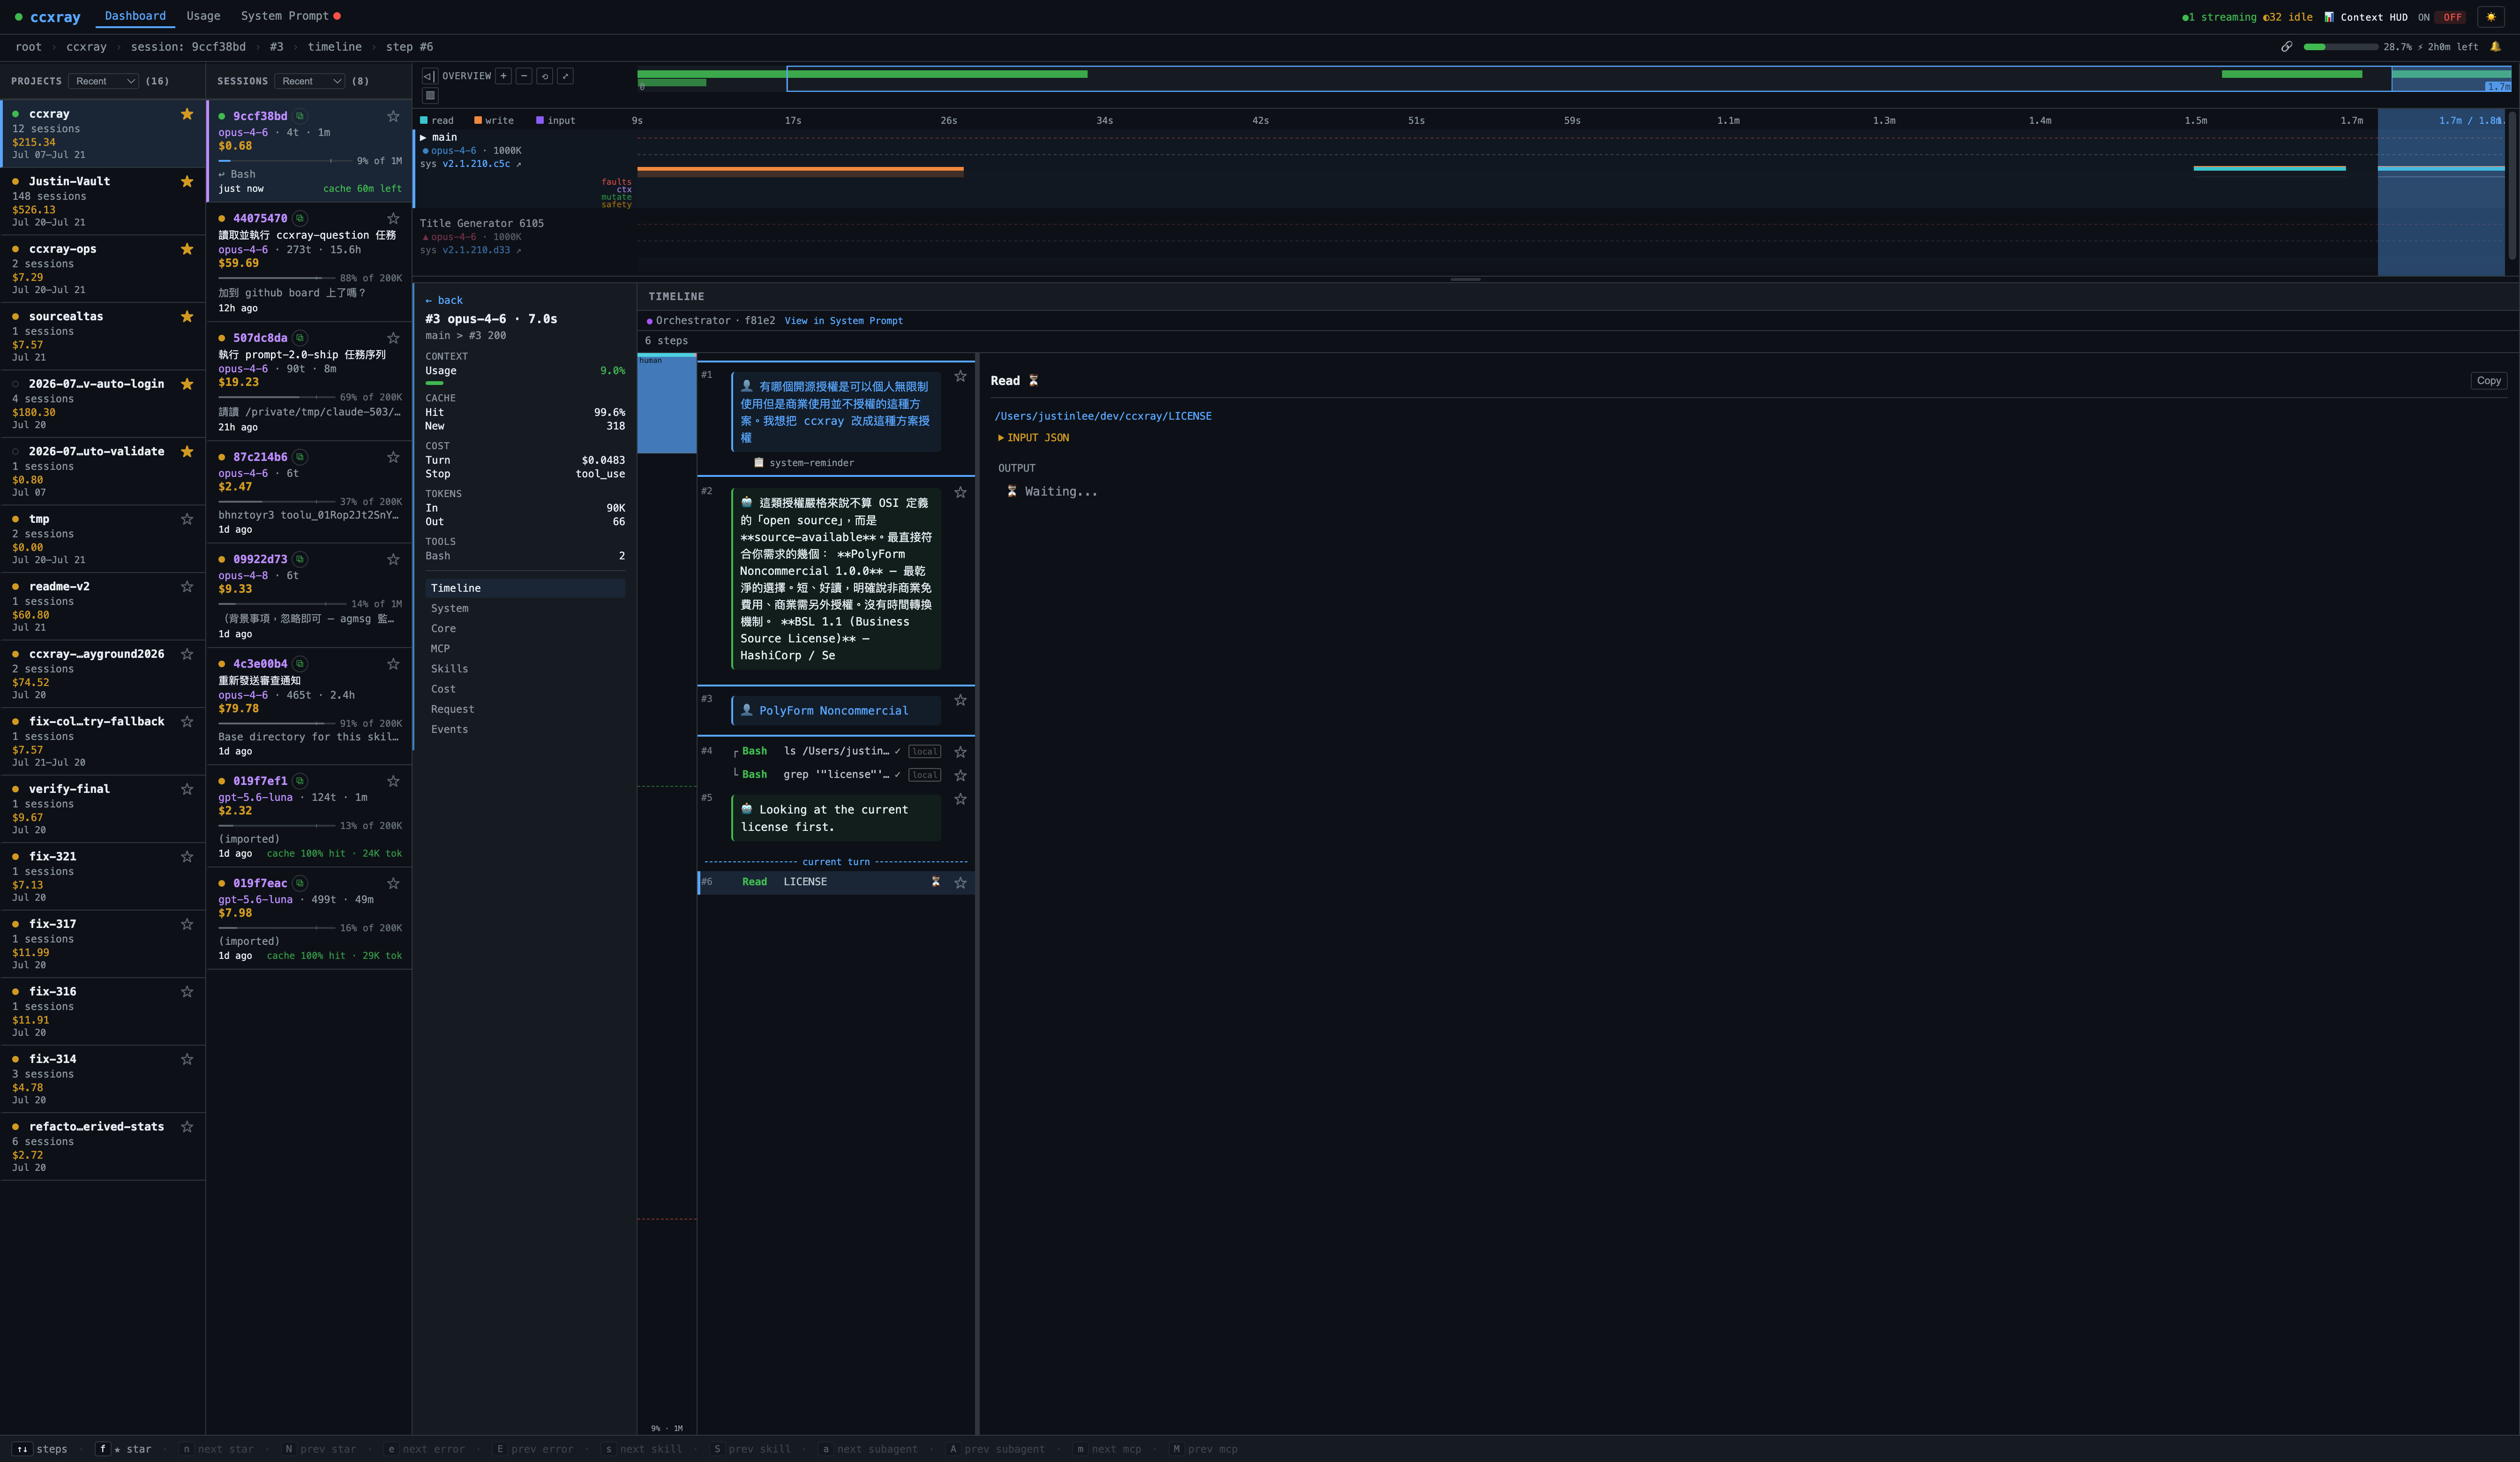This screenshot has width=2520, height=1462.
Task: Open the System Prompt tab
Action: 290,16
